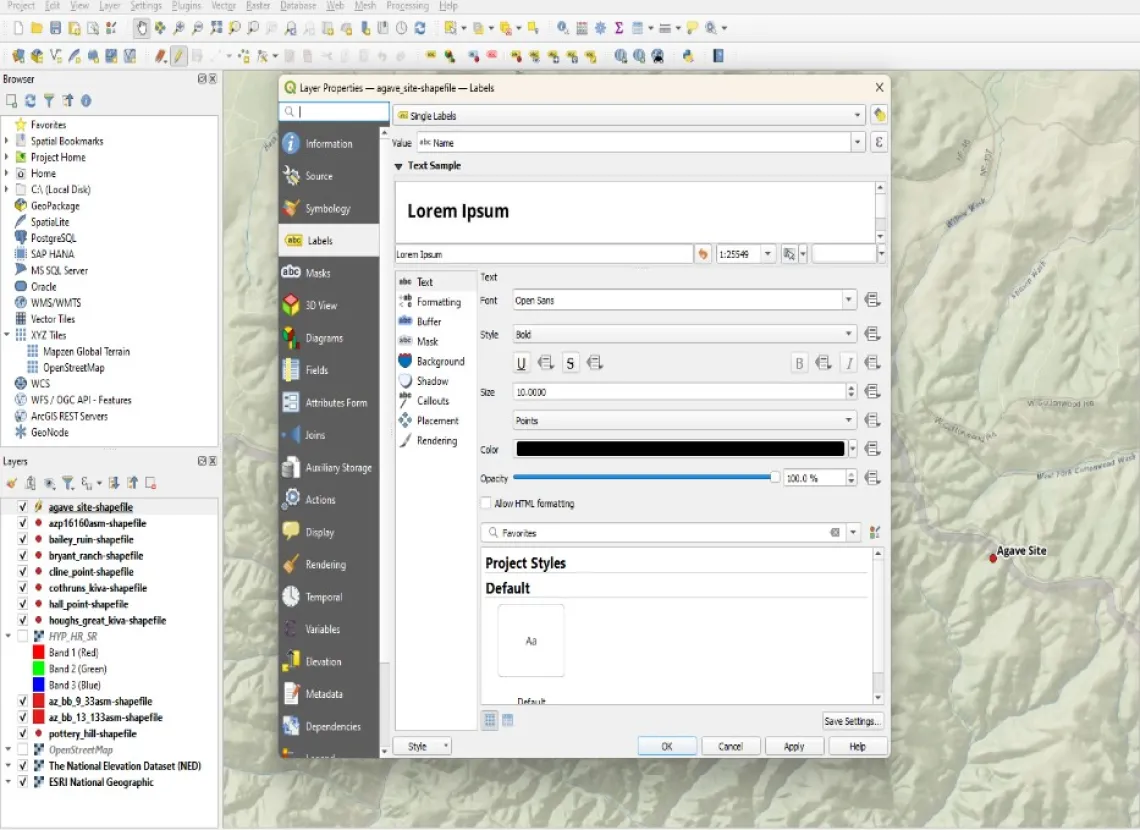Image resolution: width=1140 pixels, height=830 pixels.
Task: Toggle visibility of bryant_ranch-shapefile layer
Action: (23, 555)
